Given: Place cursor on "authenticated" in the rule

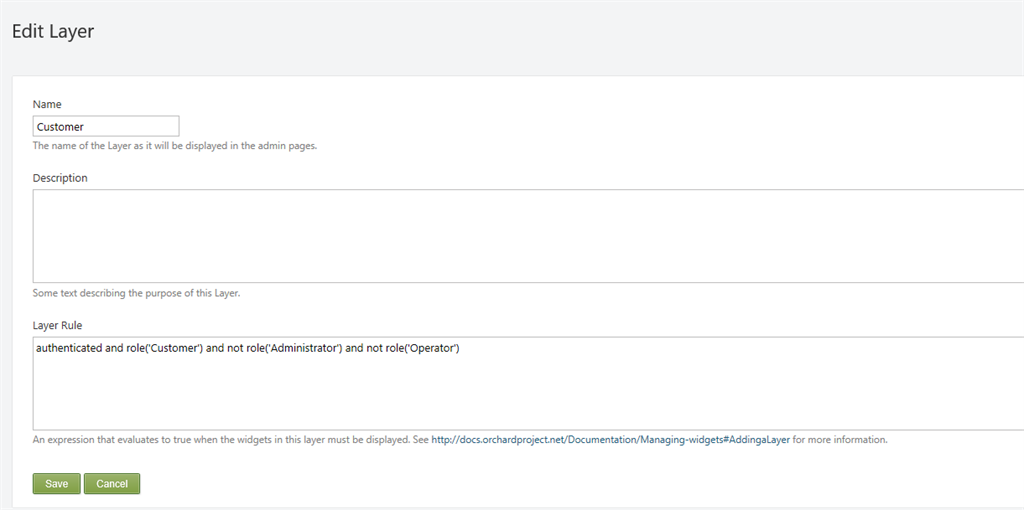Looking at the screenshot, I should click(x=69, y=348).
